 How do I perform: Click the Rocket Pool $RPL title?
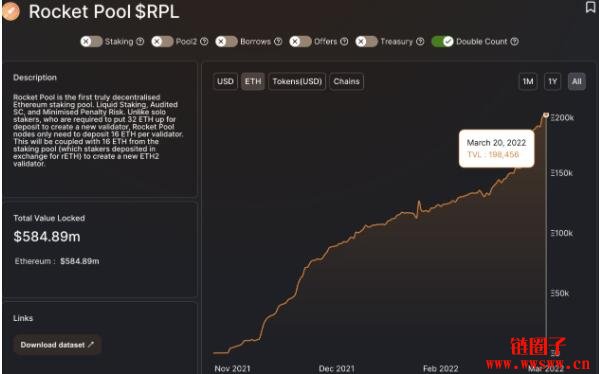click(x=104, y=12)
